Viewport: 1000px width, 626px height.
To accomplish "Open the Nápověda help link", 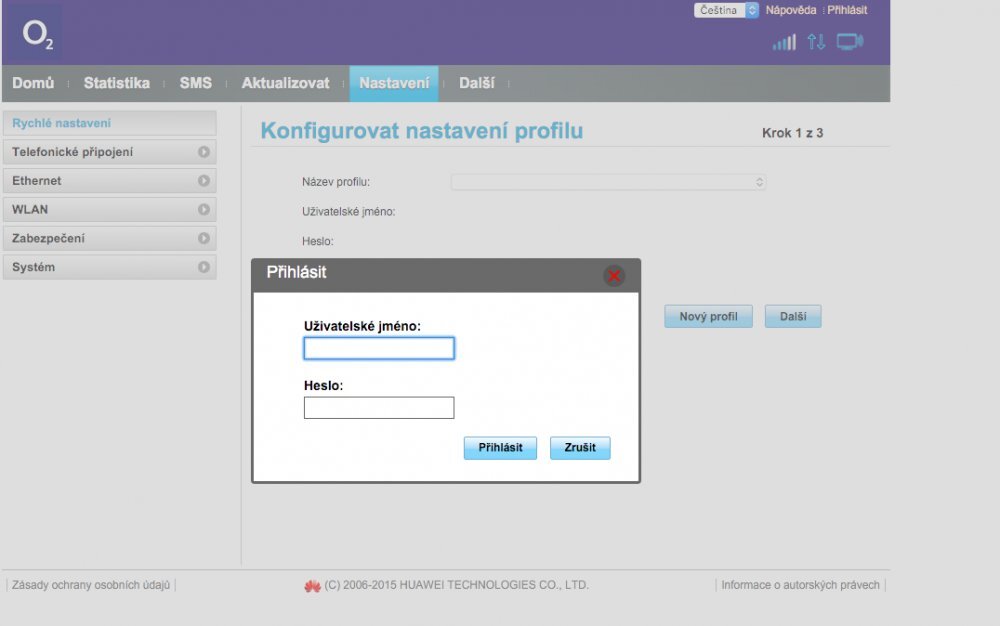I will [791, 10].
